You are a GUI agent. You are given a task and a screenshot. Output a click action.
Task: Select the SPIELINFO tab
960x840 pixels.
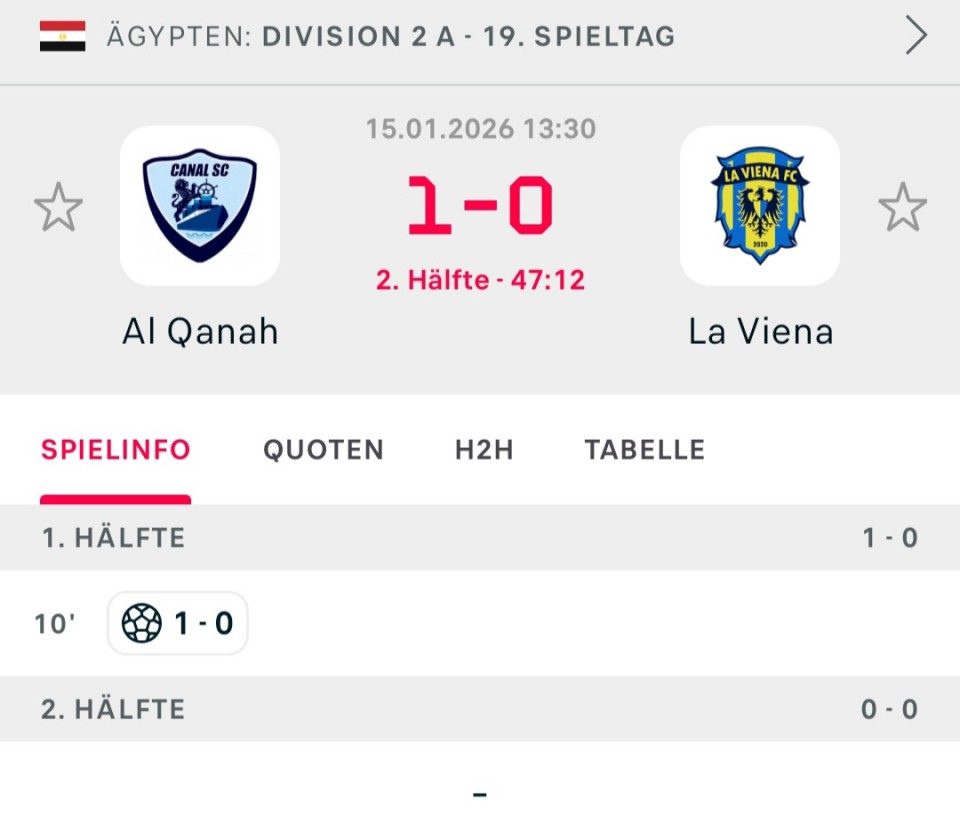pyautogui.click(x=115, y=450)
